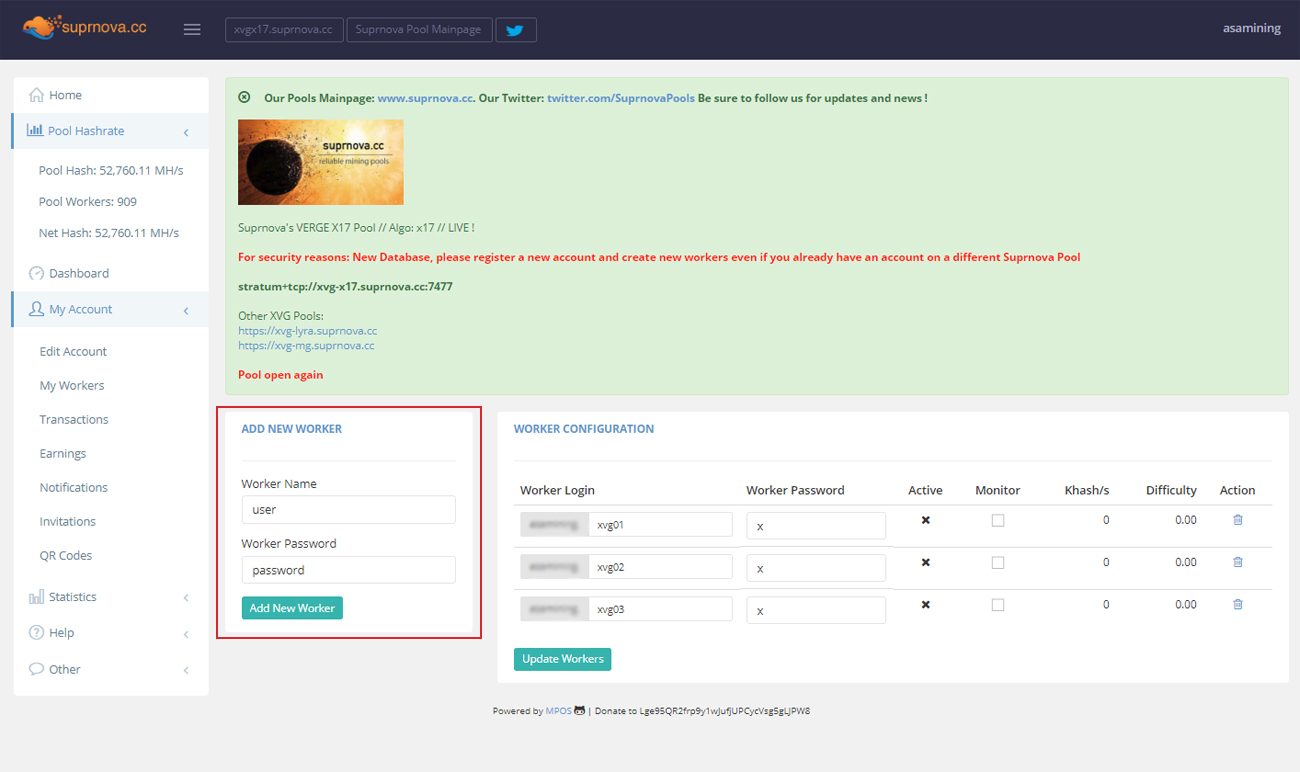Image resolution: width=1300 pixels, height=772 pixels.
Task: Open My Workers page
Action: click(72, 385)
